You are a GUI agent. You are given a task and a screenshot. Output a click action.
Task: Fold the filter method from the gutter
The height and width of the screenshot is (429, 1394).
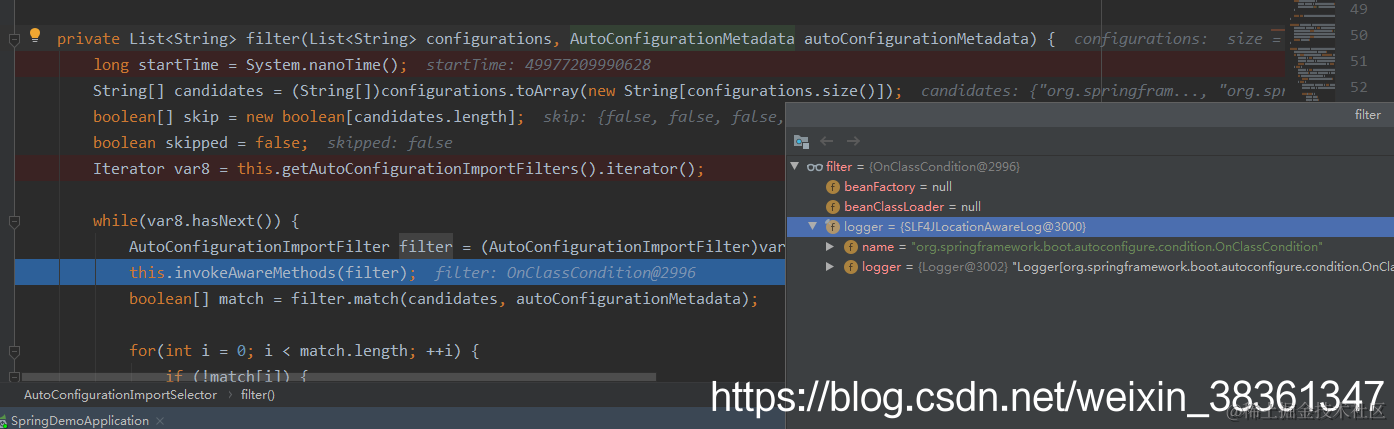coord(14,39)
